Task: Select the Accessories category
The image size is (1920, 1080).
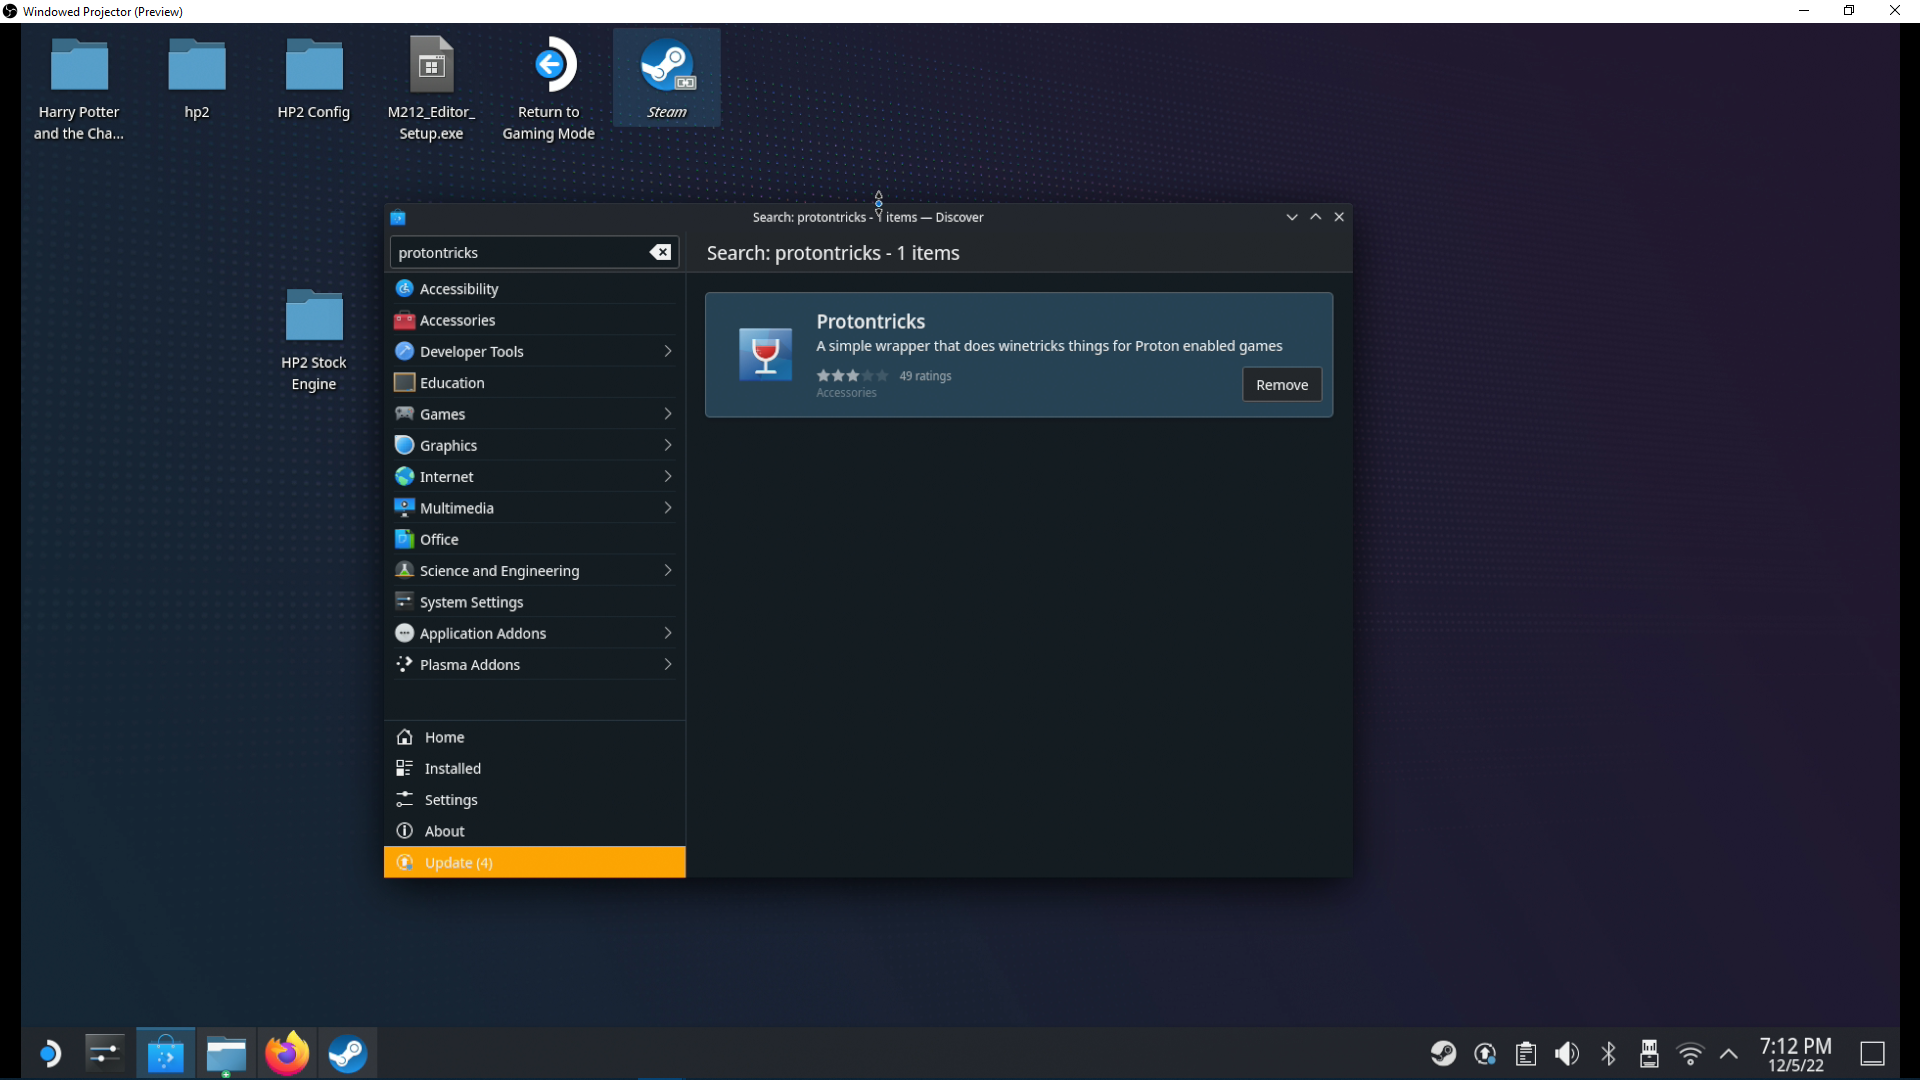Action: tap(534, 320)
